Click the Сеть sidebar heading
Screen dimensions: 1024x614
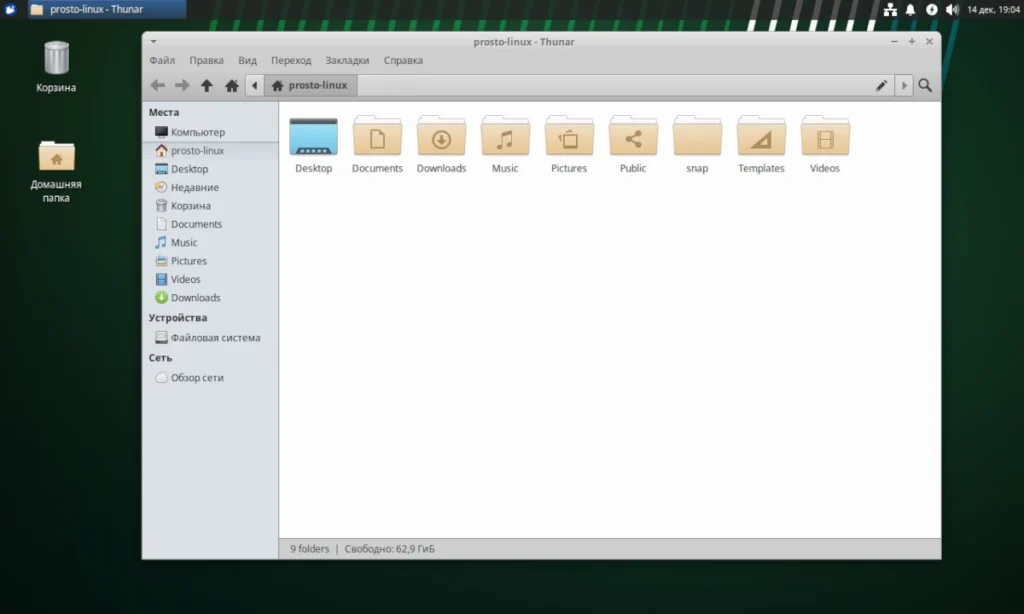click(x=160, y=358)
